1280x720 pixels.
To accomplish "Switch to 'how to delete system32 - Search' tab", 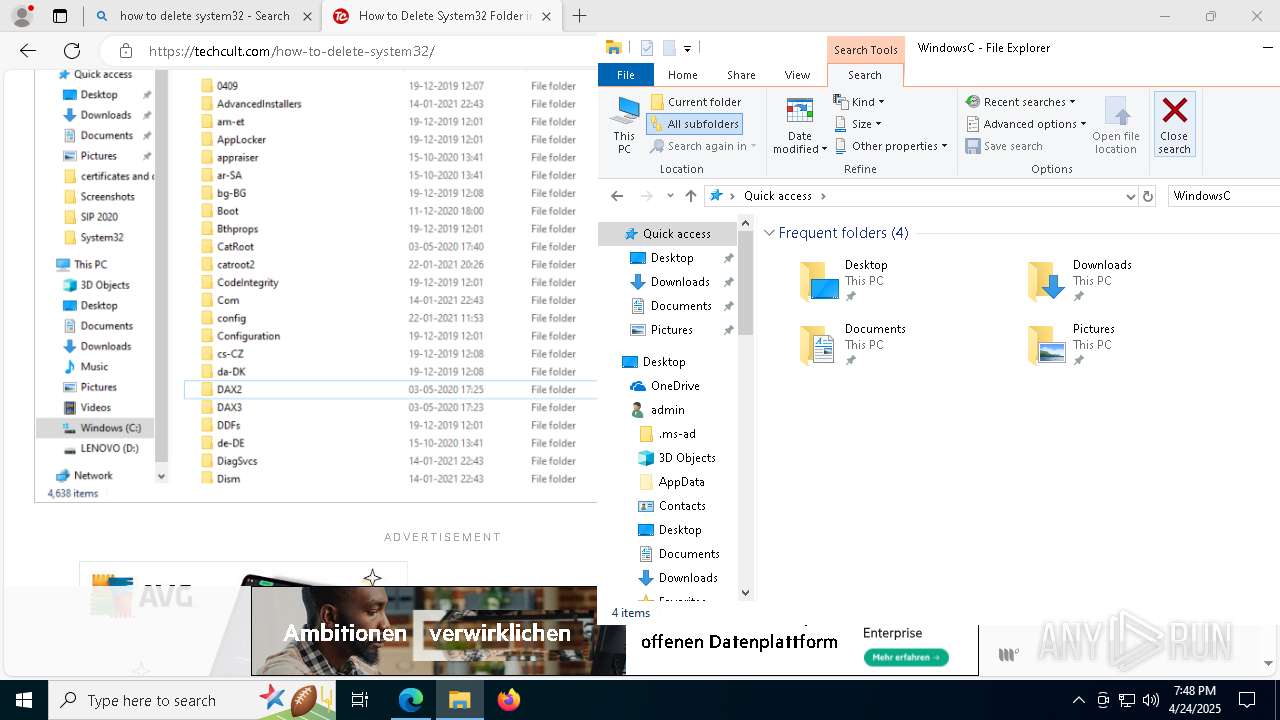I will coord(202,16).
